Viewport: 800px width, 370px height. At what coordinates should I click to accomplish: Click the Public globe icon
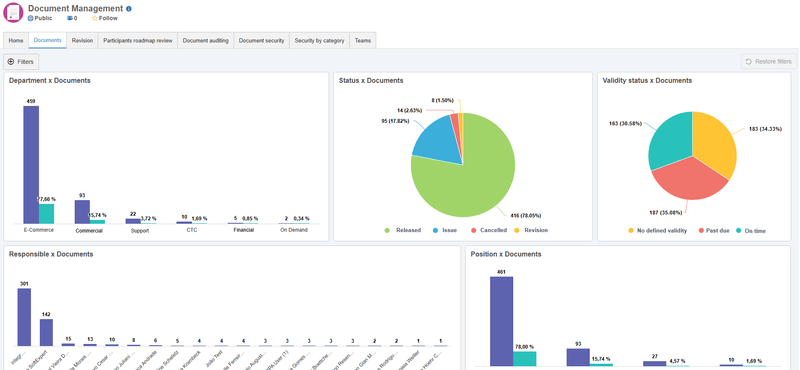31,18
